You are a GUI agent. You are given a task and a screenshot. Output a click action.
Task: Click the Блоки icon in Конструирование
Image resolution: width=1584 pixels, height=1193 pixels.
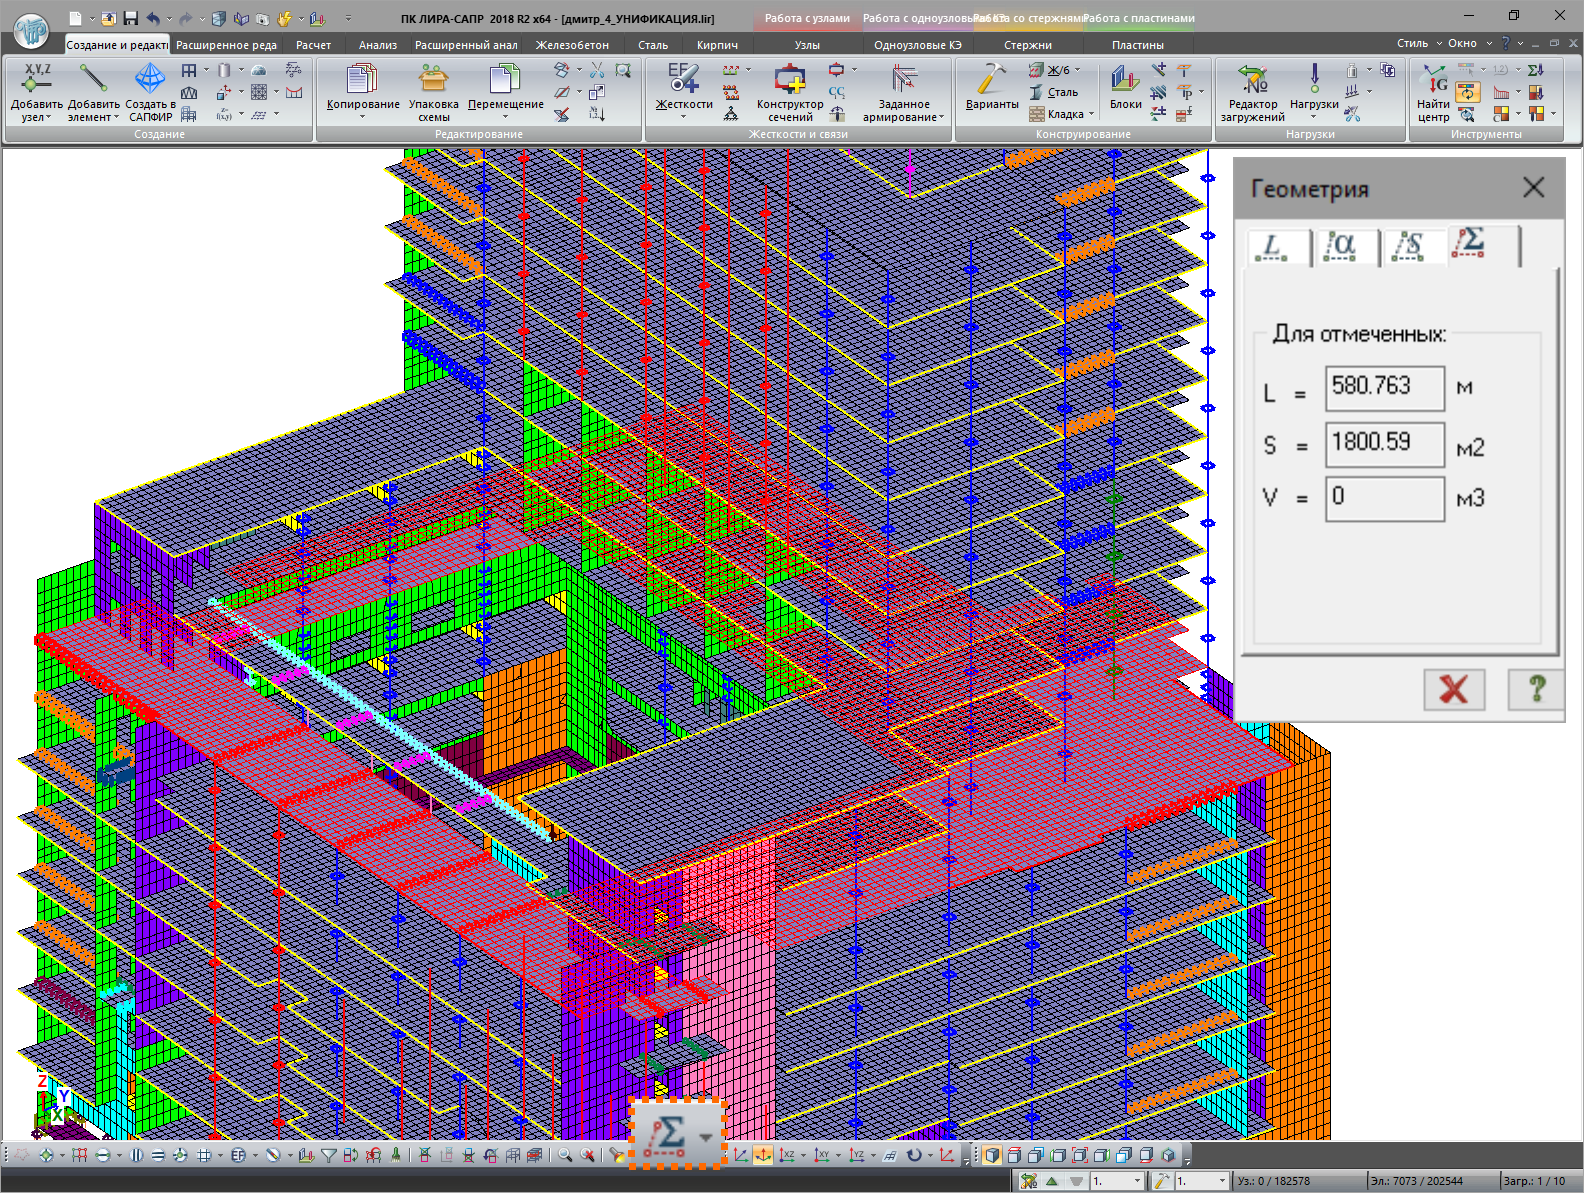point(1125,80)
